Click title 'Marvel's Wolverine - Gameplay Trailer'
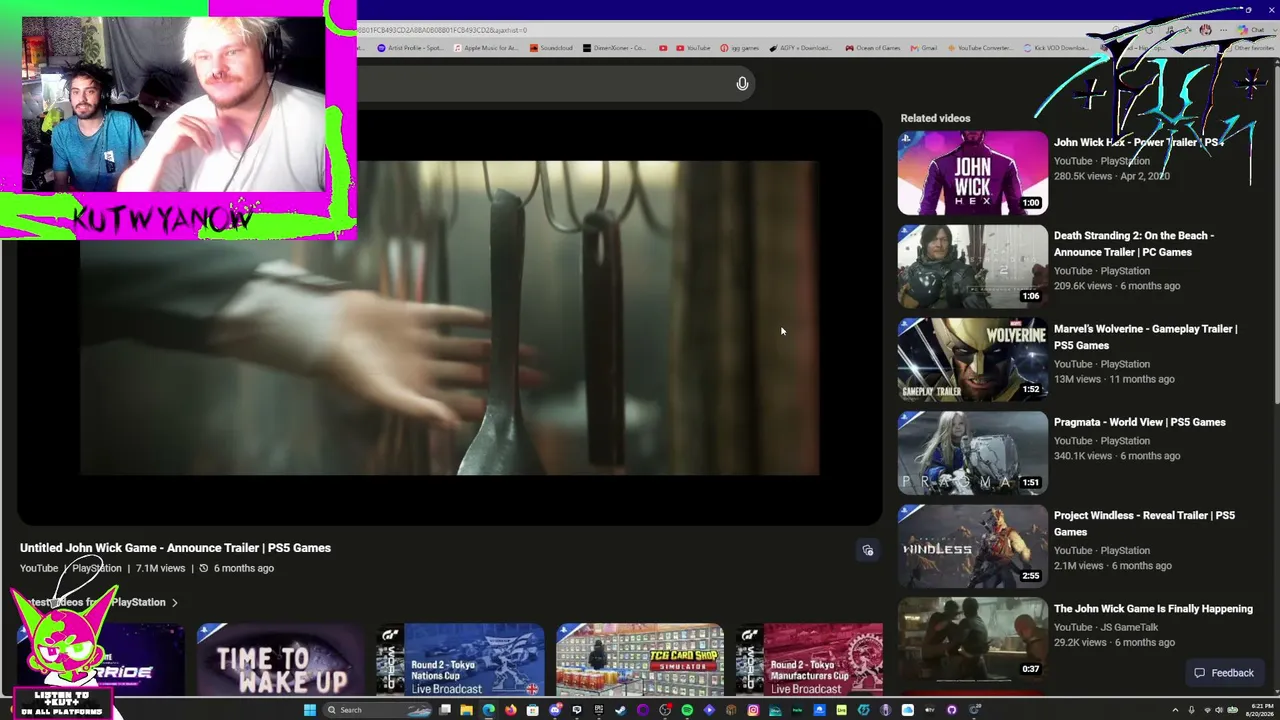1280x720 pixels. click(x=1145, y=337)
